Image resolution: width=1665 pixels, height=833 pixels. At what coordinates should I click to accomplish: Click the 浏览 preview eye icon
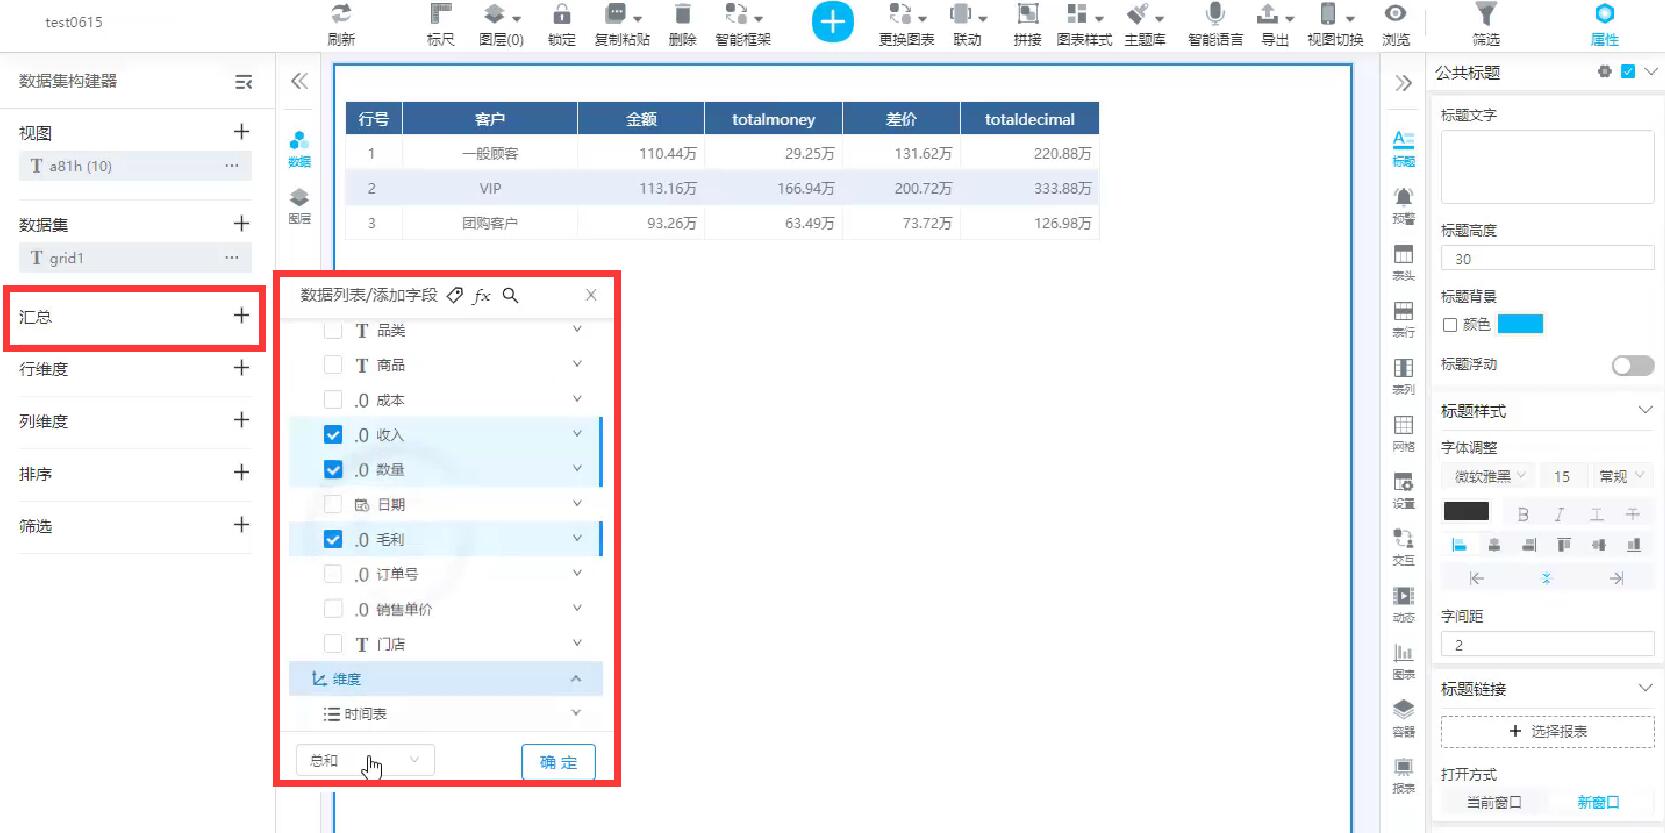(x=1395, y=13)
